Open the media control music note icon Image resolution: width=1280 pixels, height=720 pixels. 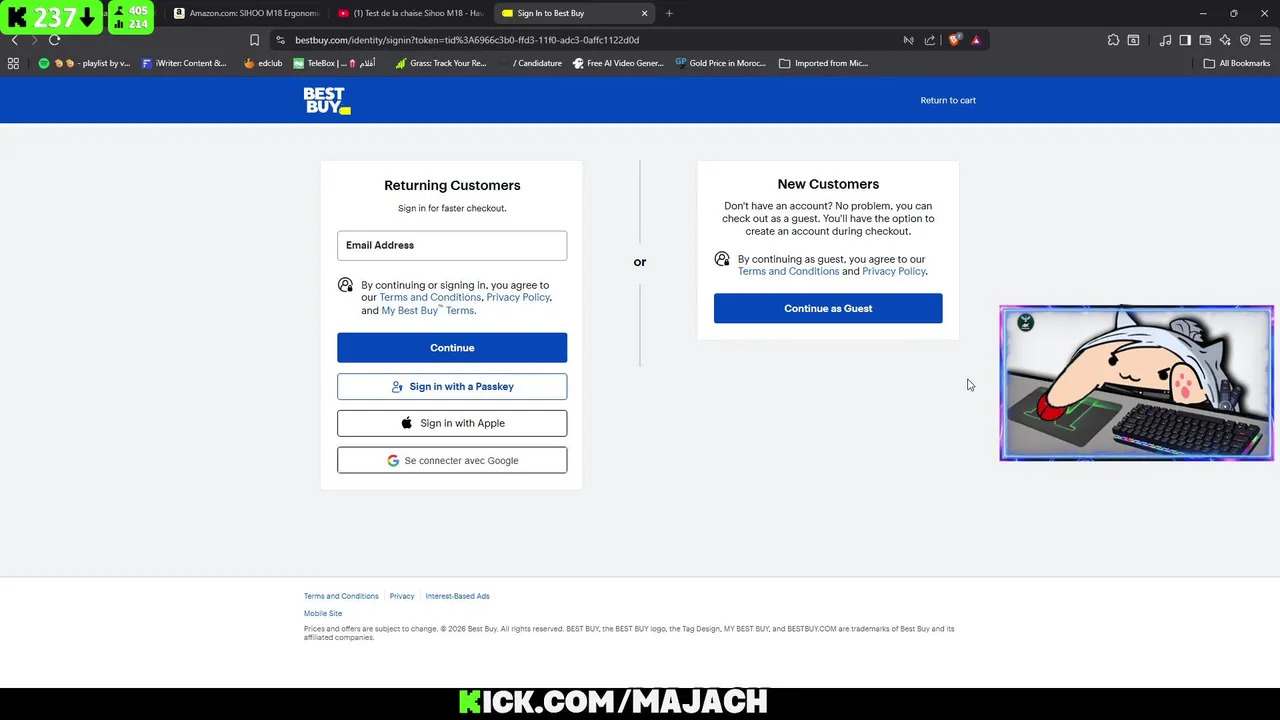click(1165, 40)
